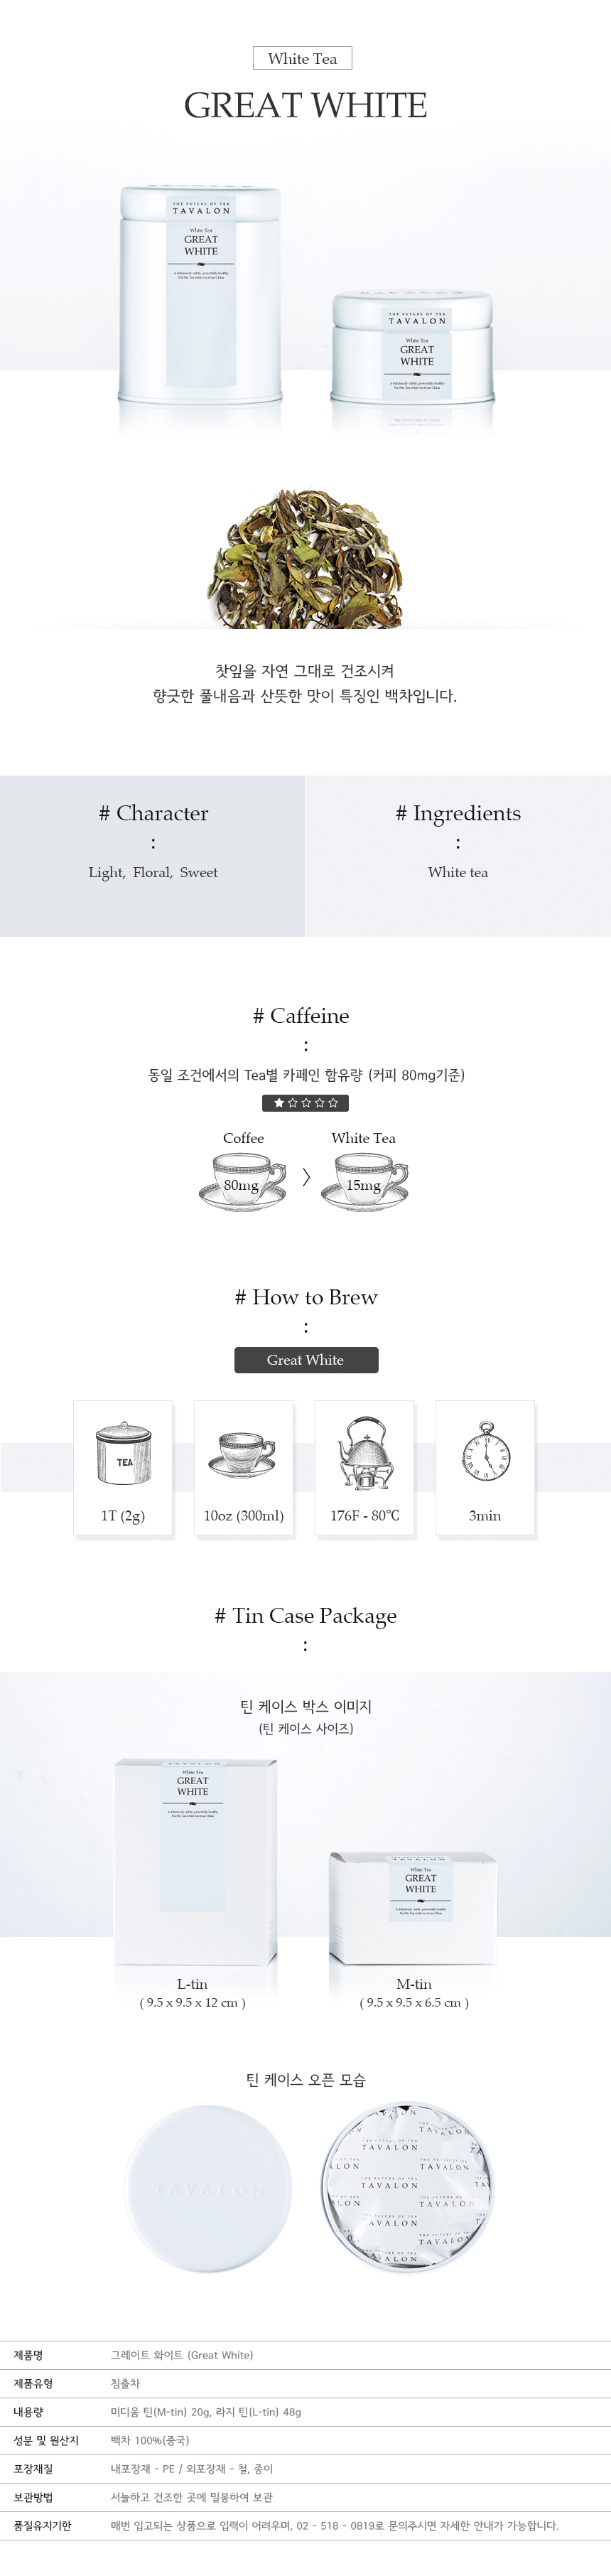Image resolution: width=611 pixels, height=2576 pixels.
Task: Click the kettle icon labeled 176F - 80°C
Action: (x=364, y=1453)
